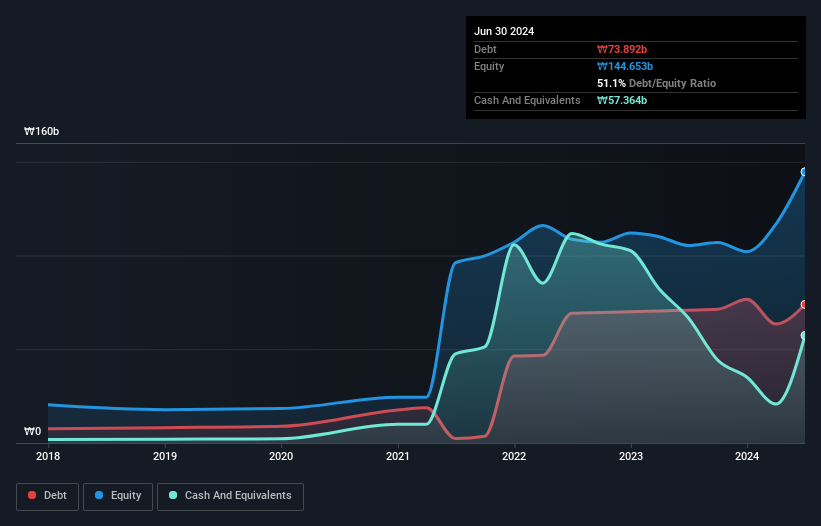Click the Debt row label in tooltip
The width and height of the screenshot is (821, 526).
[x=485, y=49]
